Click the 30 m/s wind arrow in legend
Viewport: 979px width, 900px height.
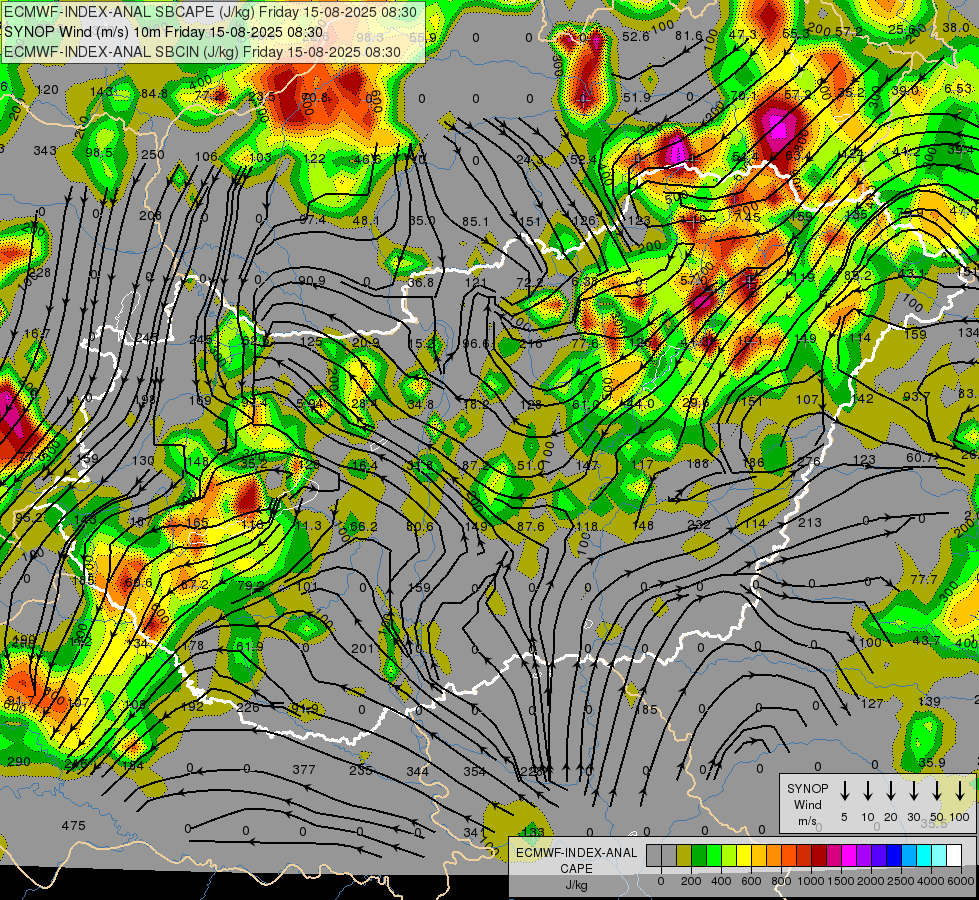(x=913, y=790)
